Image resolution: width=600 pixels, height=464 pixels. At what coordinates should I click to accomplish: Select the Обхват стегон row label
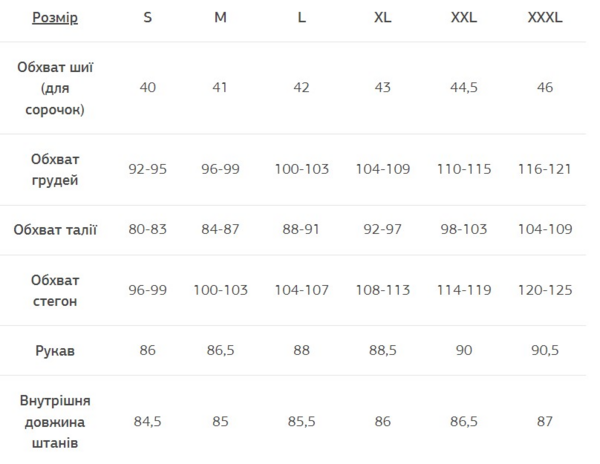click(x=55, y=291)
